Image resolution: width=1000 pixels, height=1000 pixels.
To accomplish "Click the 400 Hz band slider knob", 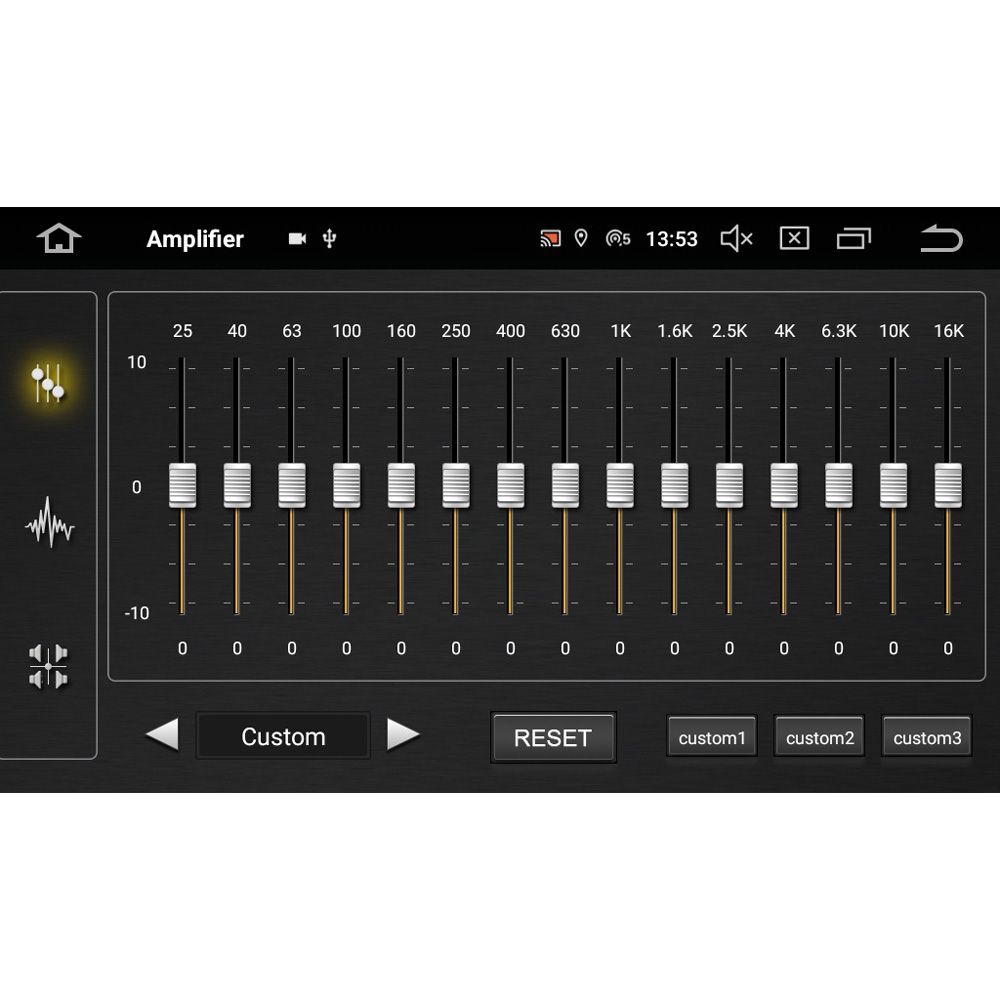I will click(x=511, y=486).
